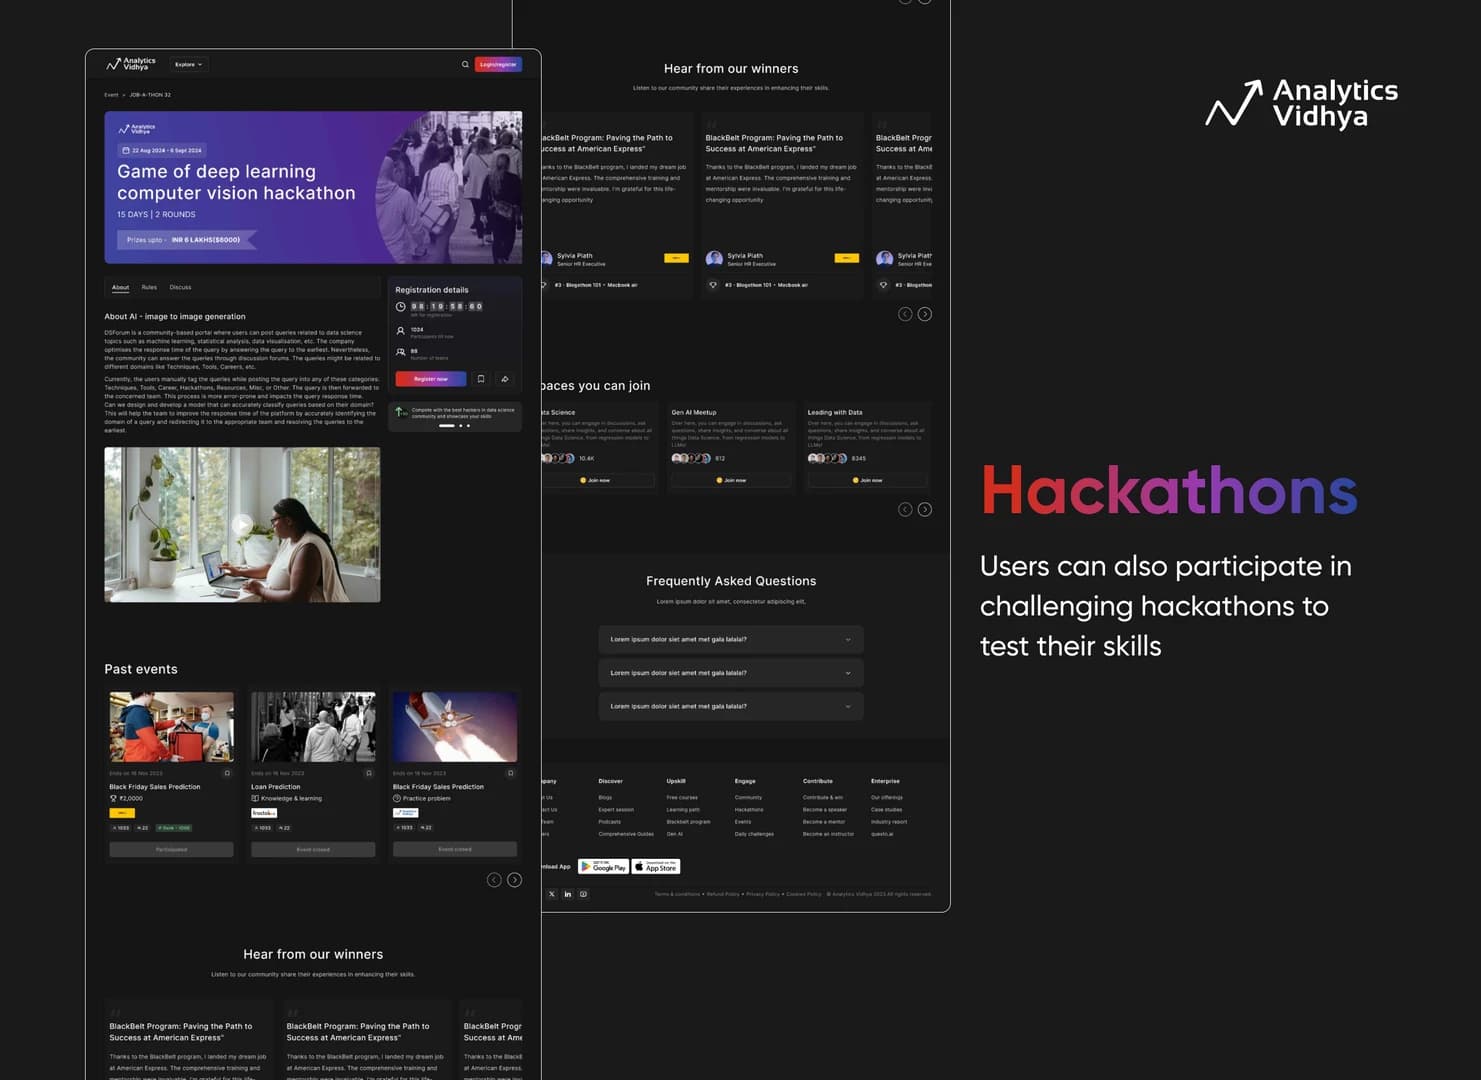Open the Free courses footer link
This screenshot has width=1481, height=1080.
[x=682, y=797]
